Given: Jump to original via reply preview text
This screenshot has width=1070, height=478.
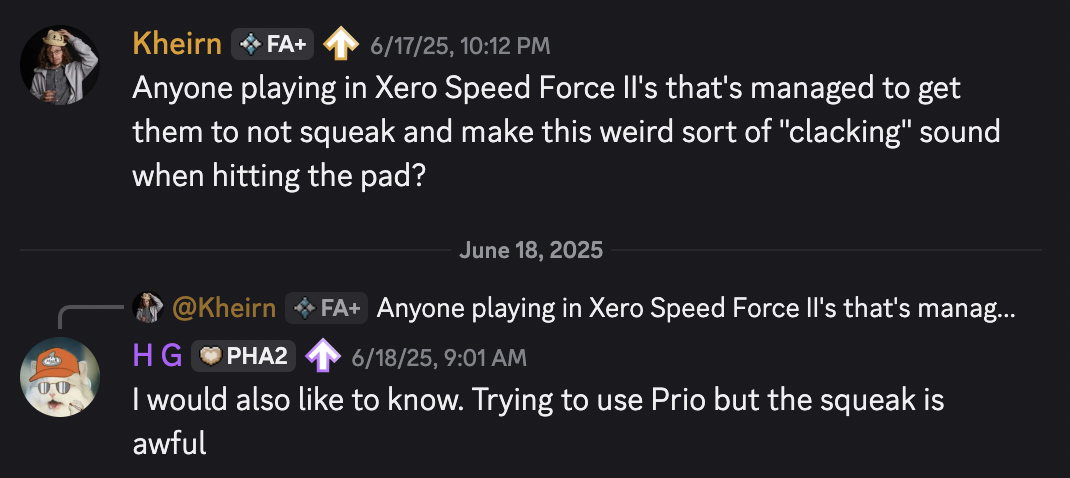Looking at the screenshot, I should (695, 308).
